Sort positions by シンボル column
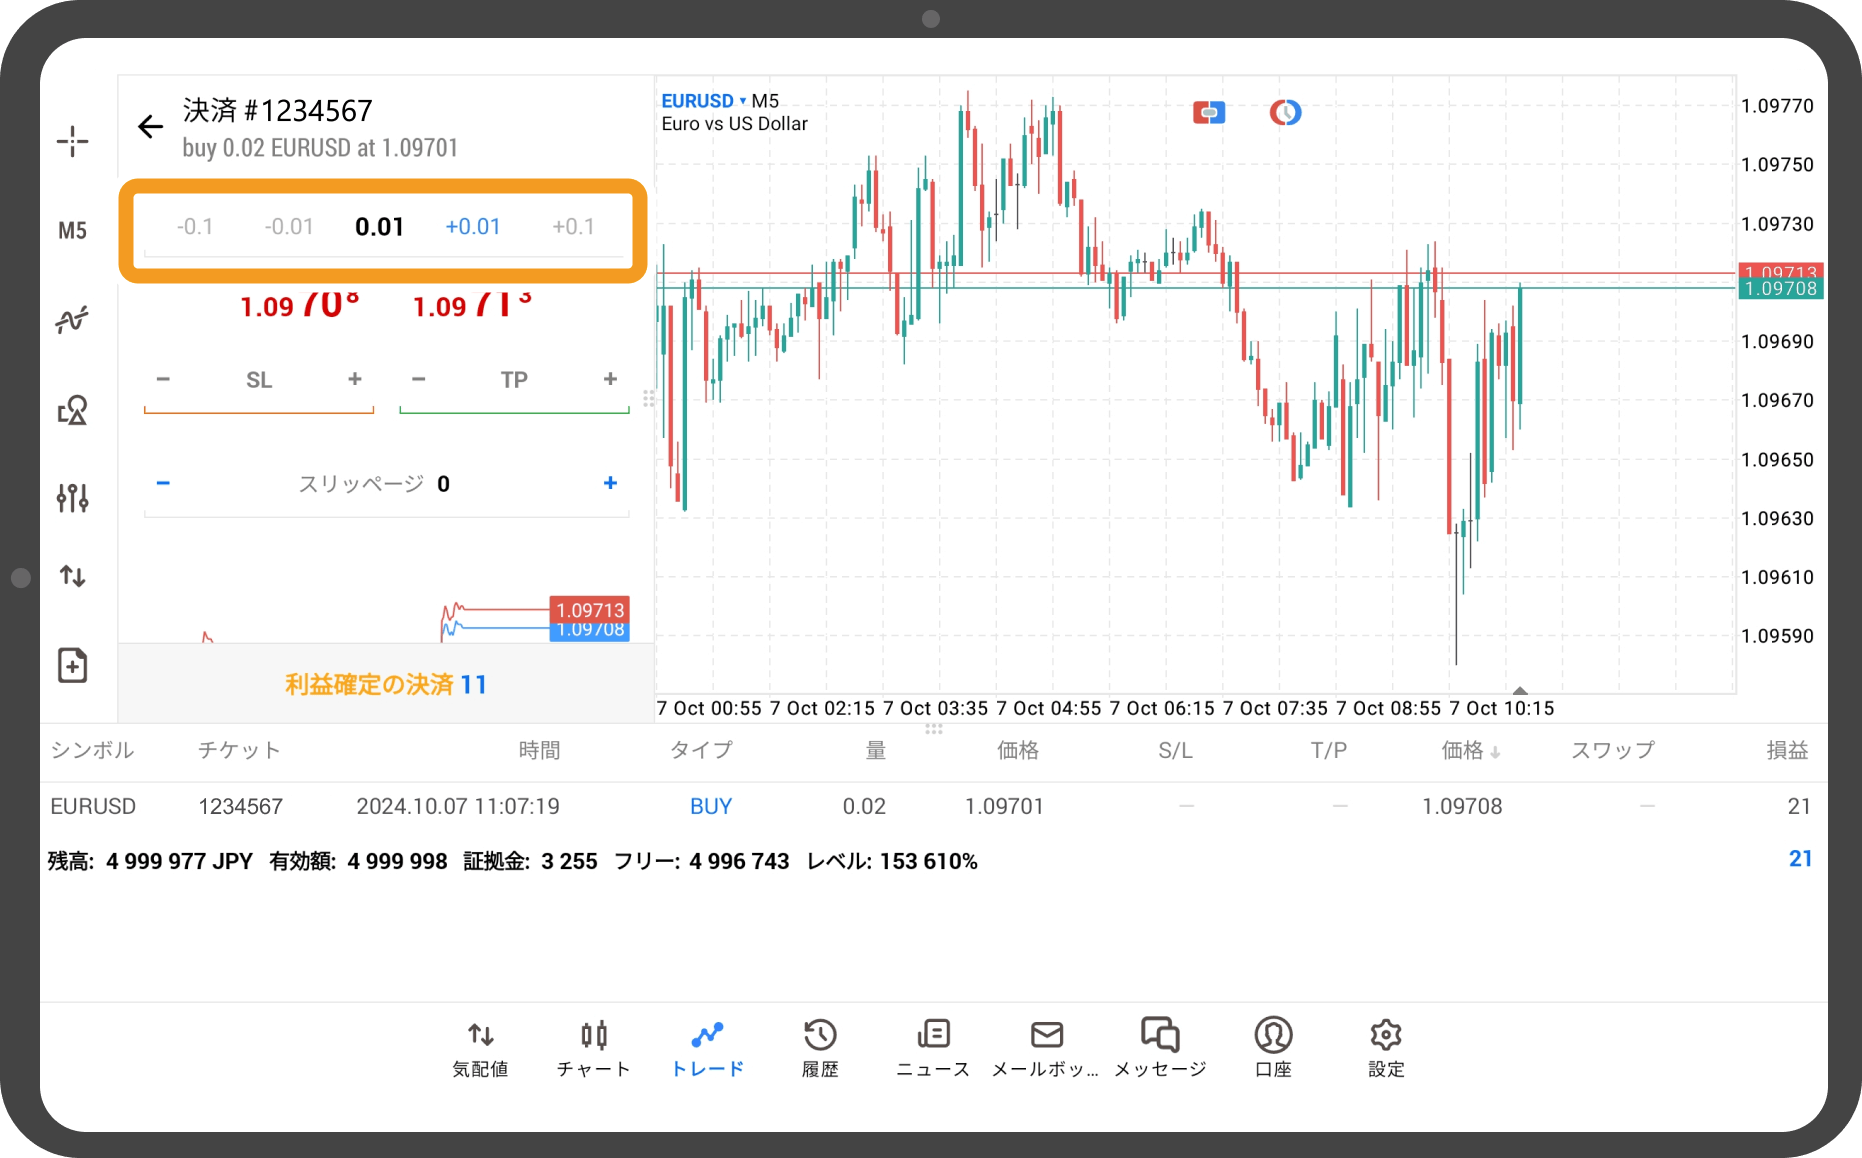 (92, 750)
